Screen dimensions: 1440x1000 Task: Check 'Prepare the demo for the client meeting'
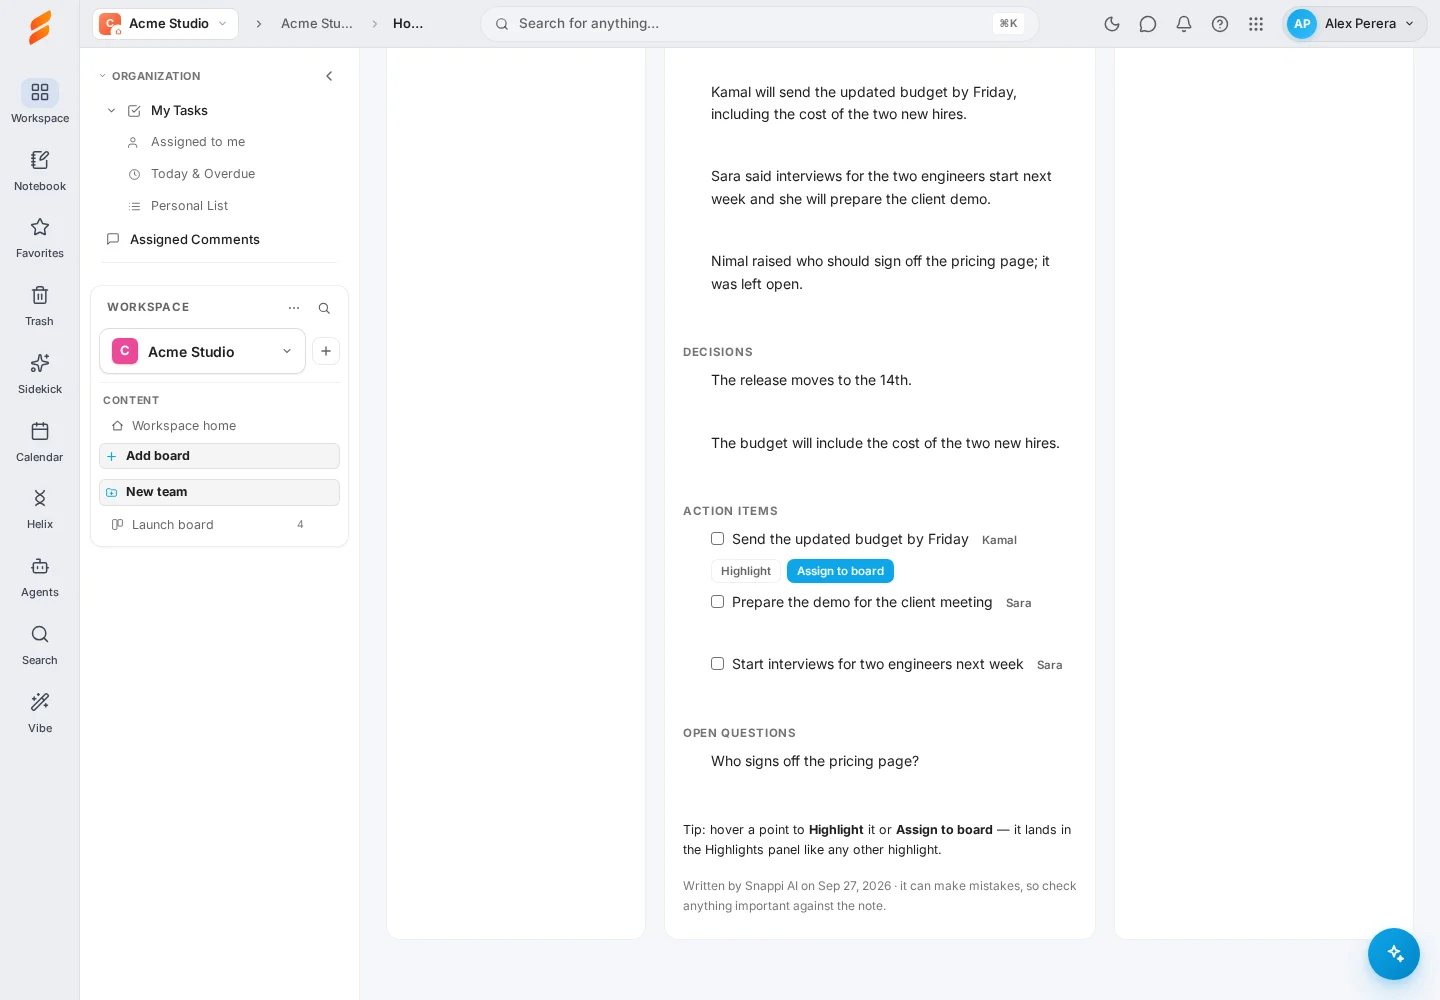[x=717, y=602]
